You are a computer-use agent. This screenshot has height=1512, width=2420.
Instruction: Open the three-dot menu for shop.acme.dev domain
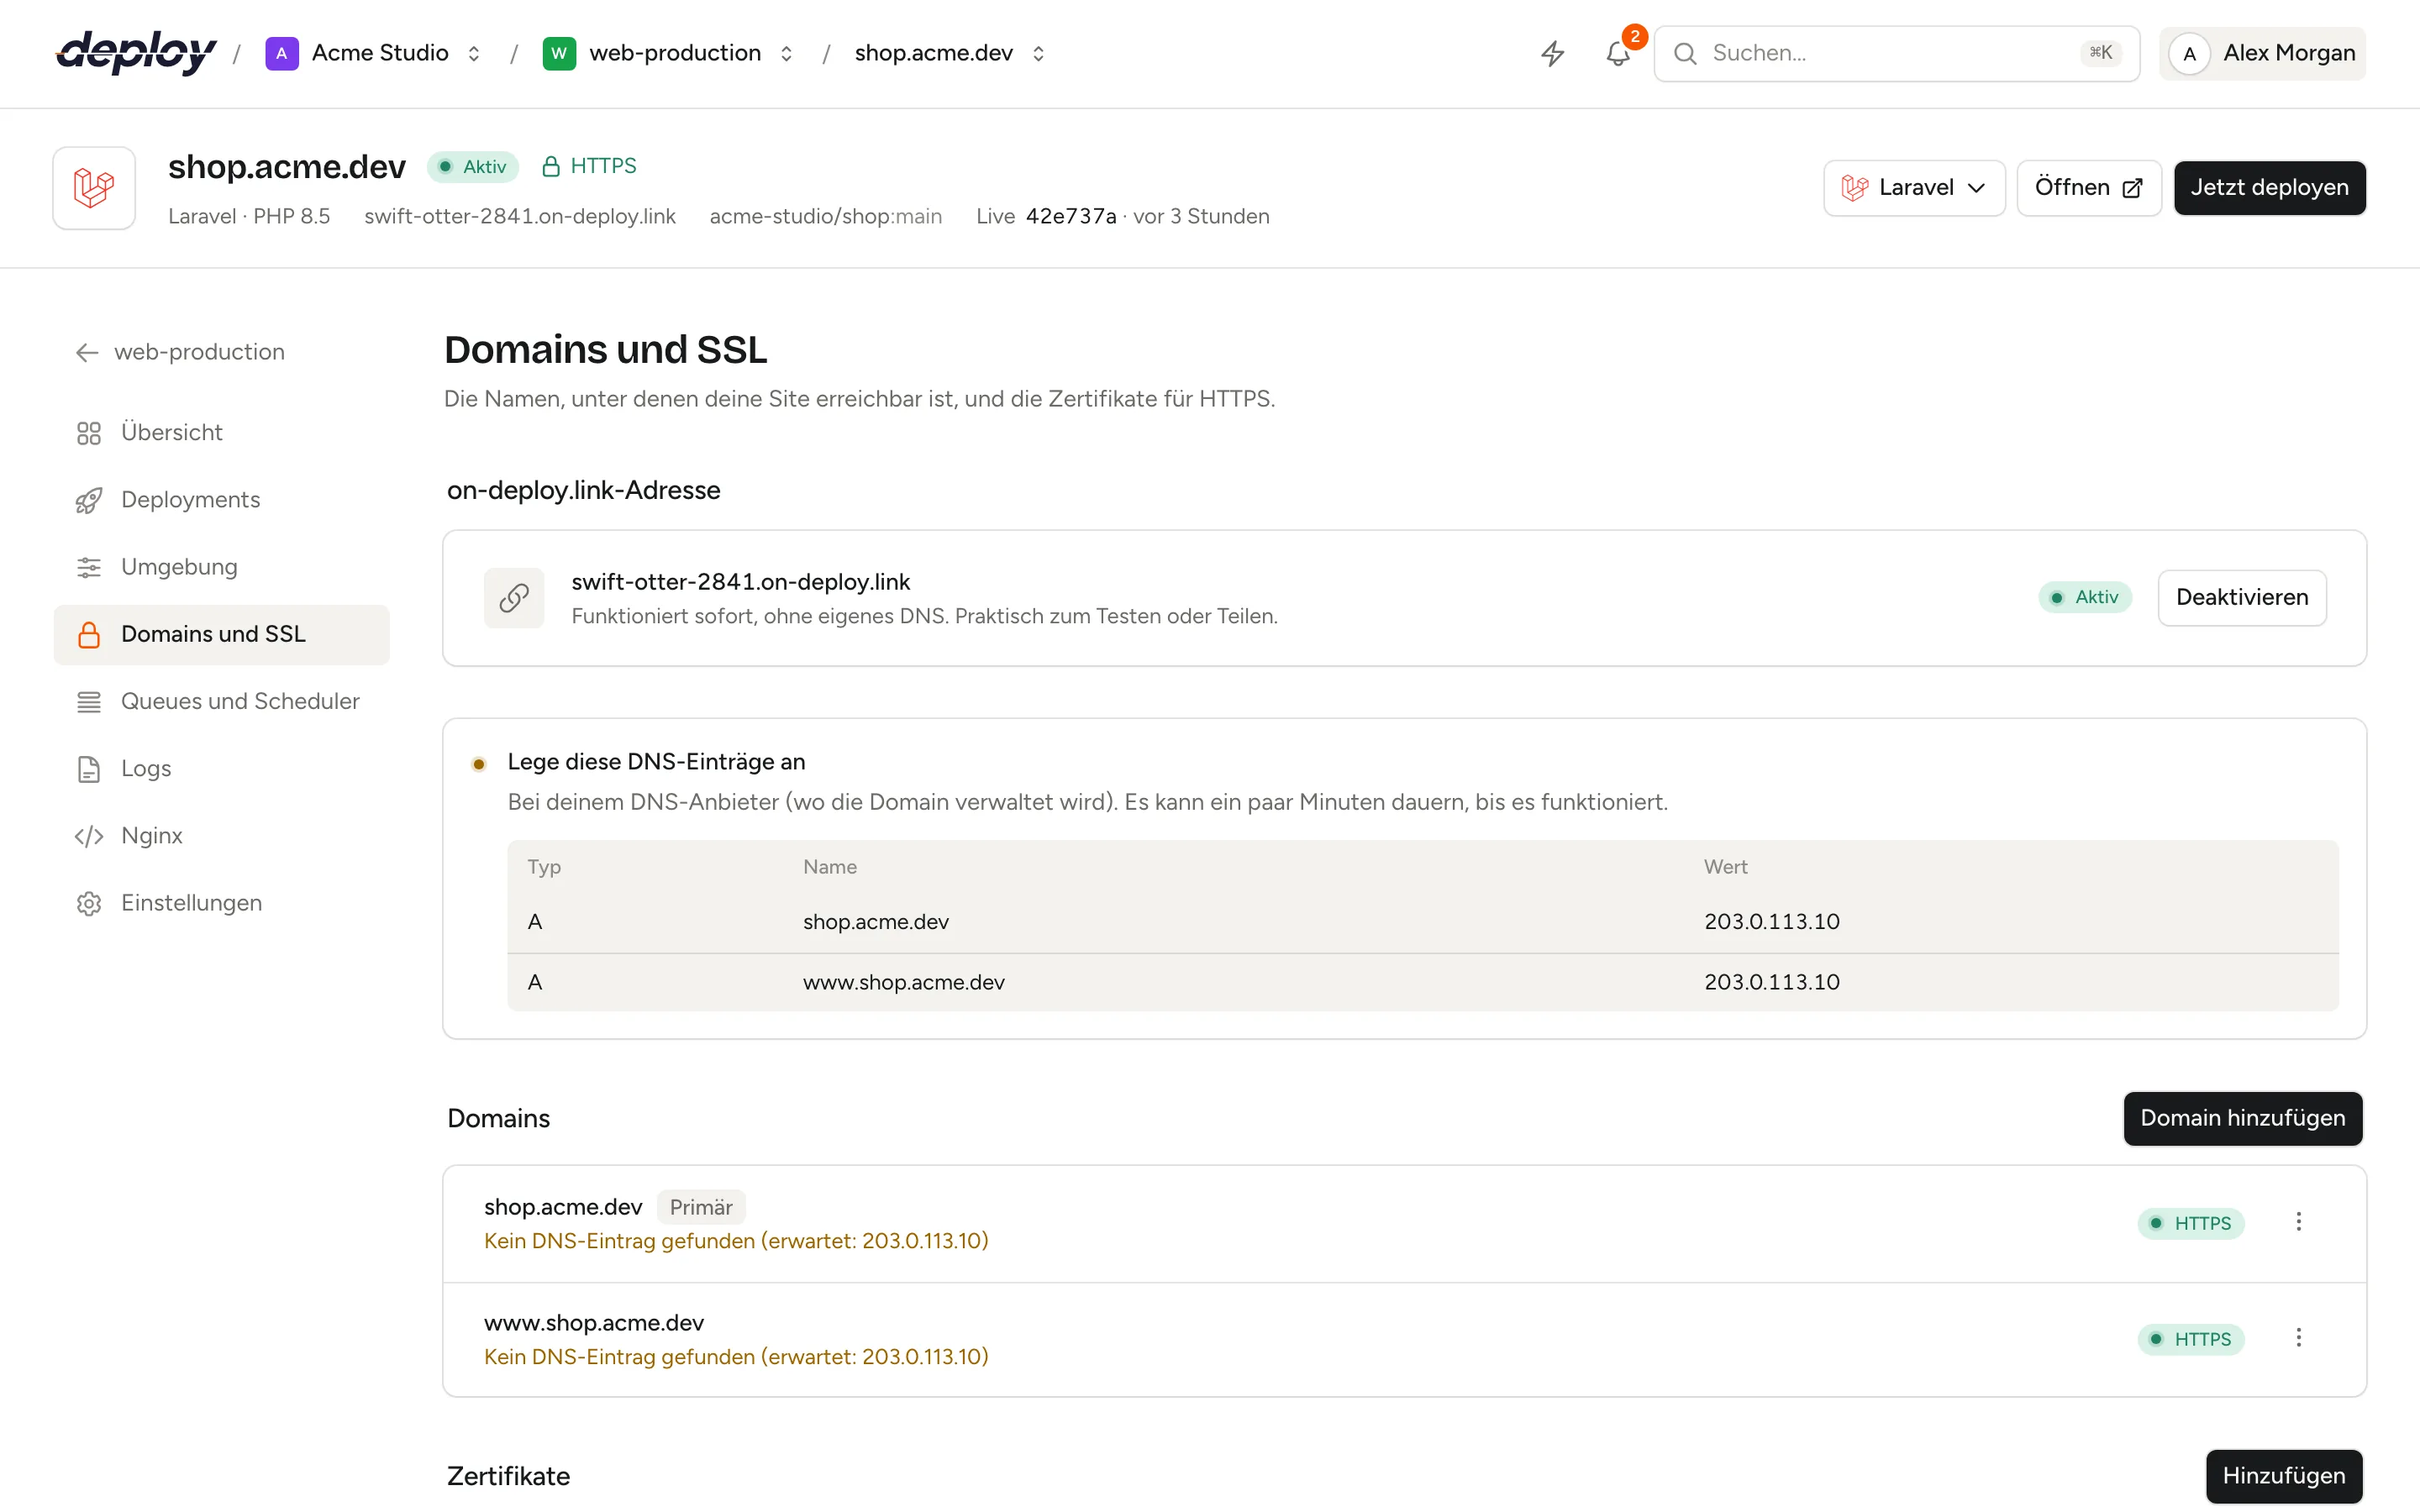2298,1222
